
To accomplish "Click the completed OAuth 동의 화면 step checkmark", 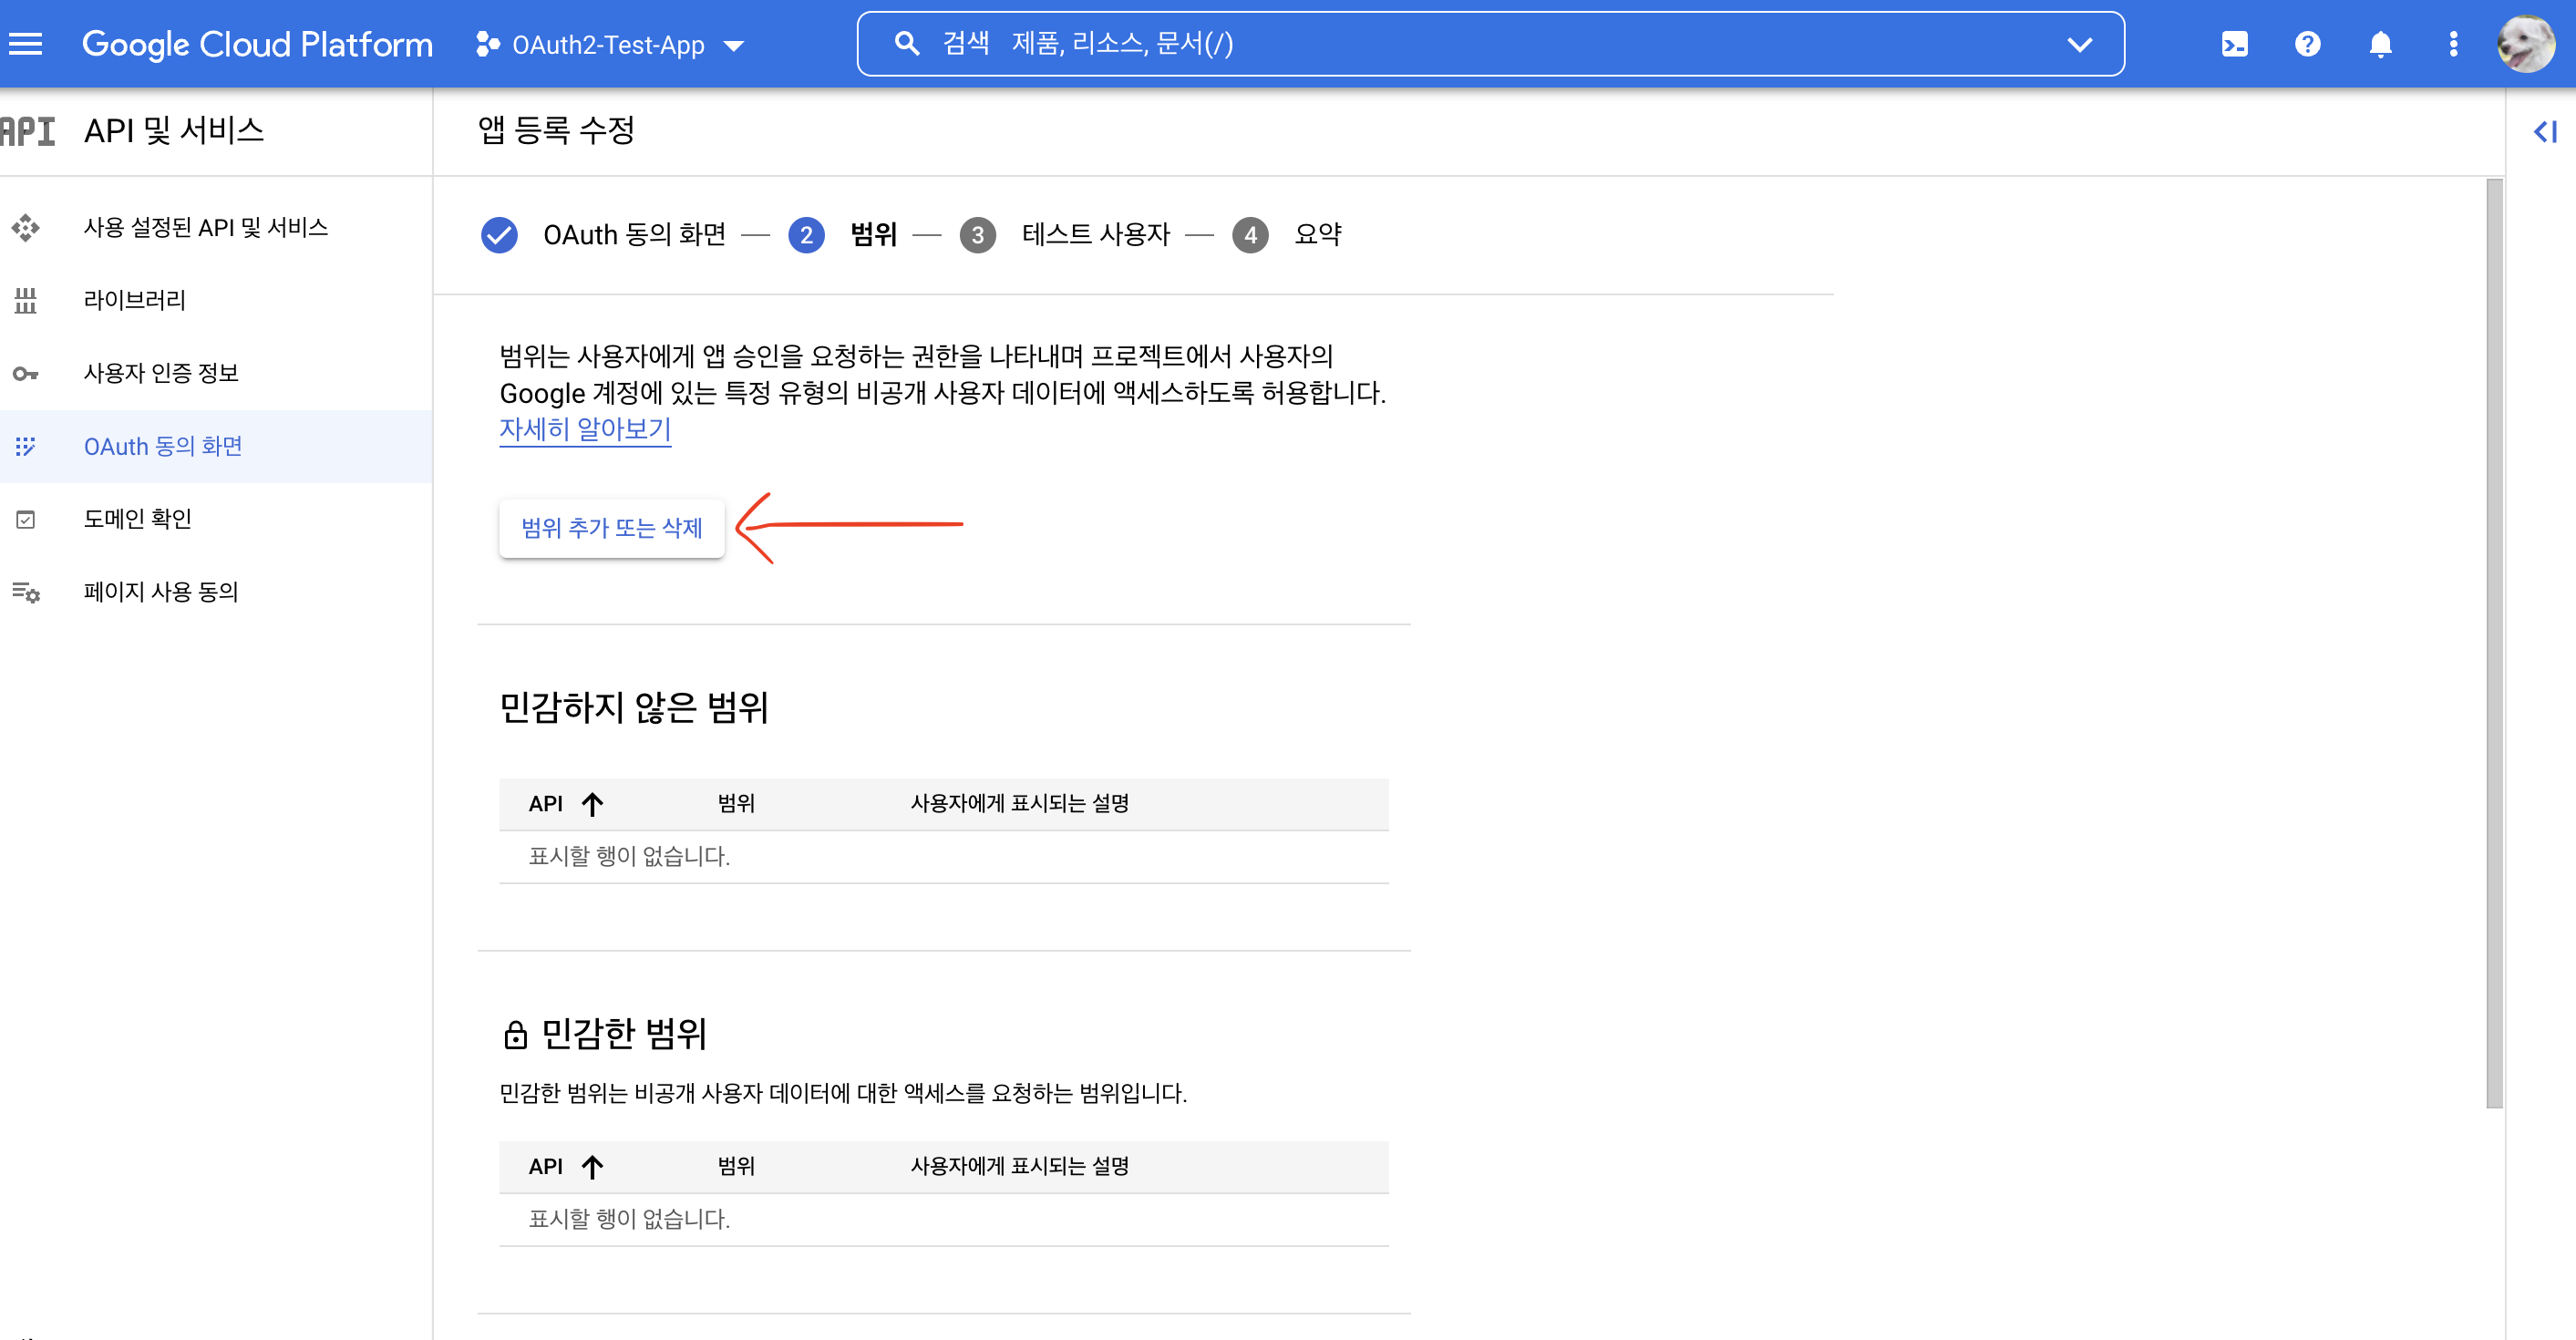I will click(499, 235).
